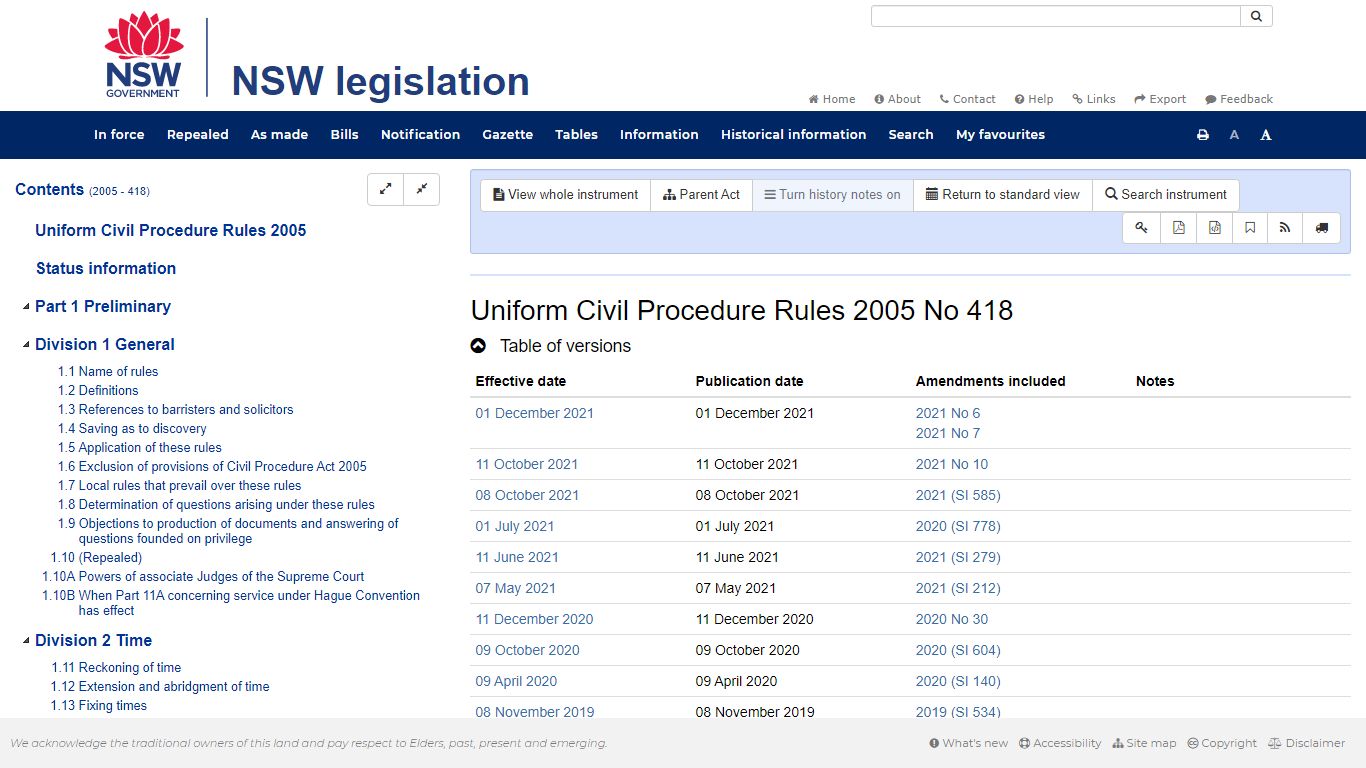
Task: Open amendment 2021 No 6
Action: 948,414
